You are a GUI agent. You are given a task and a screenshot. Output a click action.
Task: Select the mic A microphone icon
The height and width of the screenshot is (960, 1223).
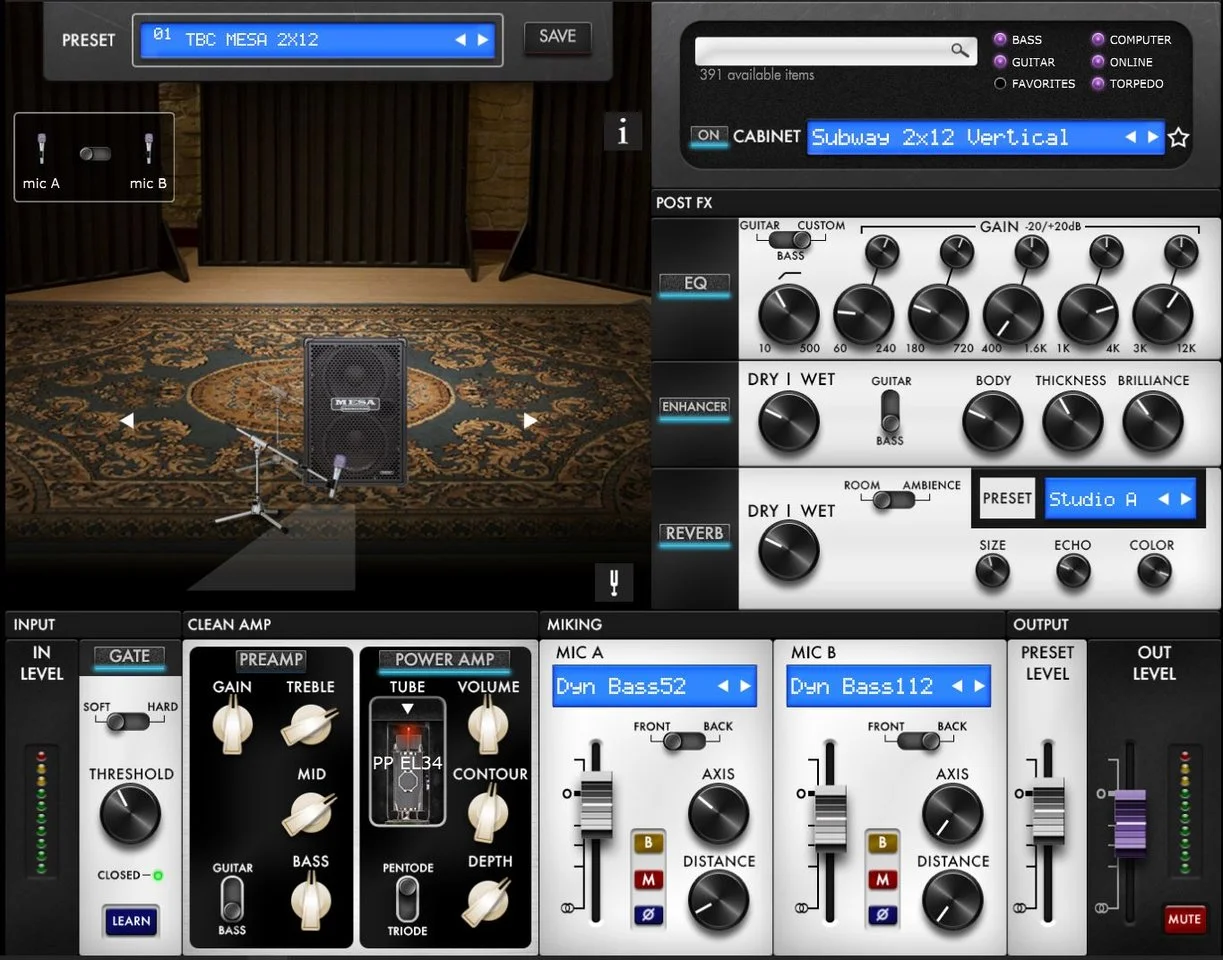click(x=42, y=151)
